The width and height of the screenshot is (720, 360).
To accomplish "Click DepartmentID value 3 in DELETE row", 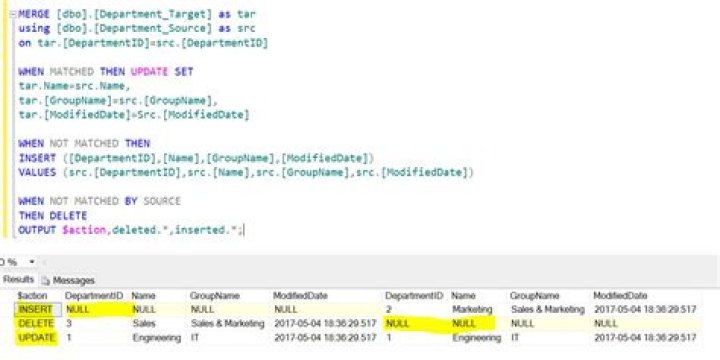I will (68, 324).
